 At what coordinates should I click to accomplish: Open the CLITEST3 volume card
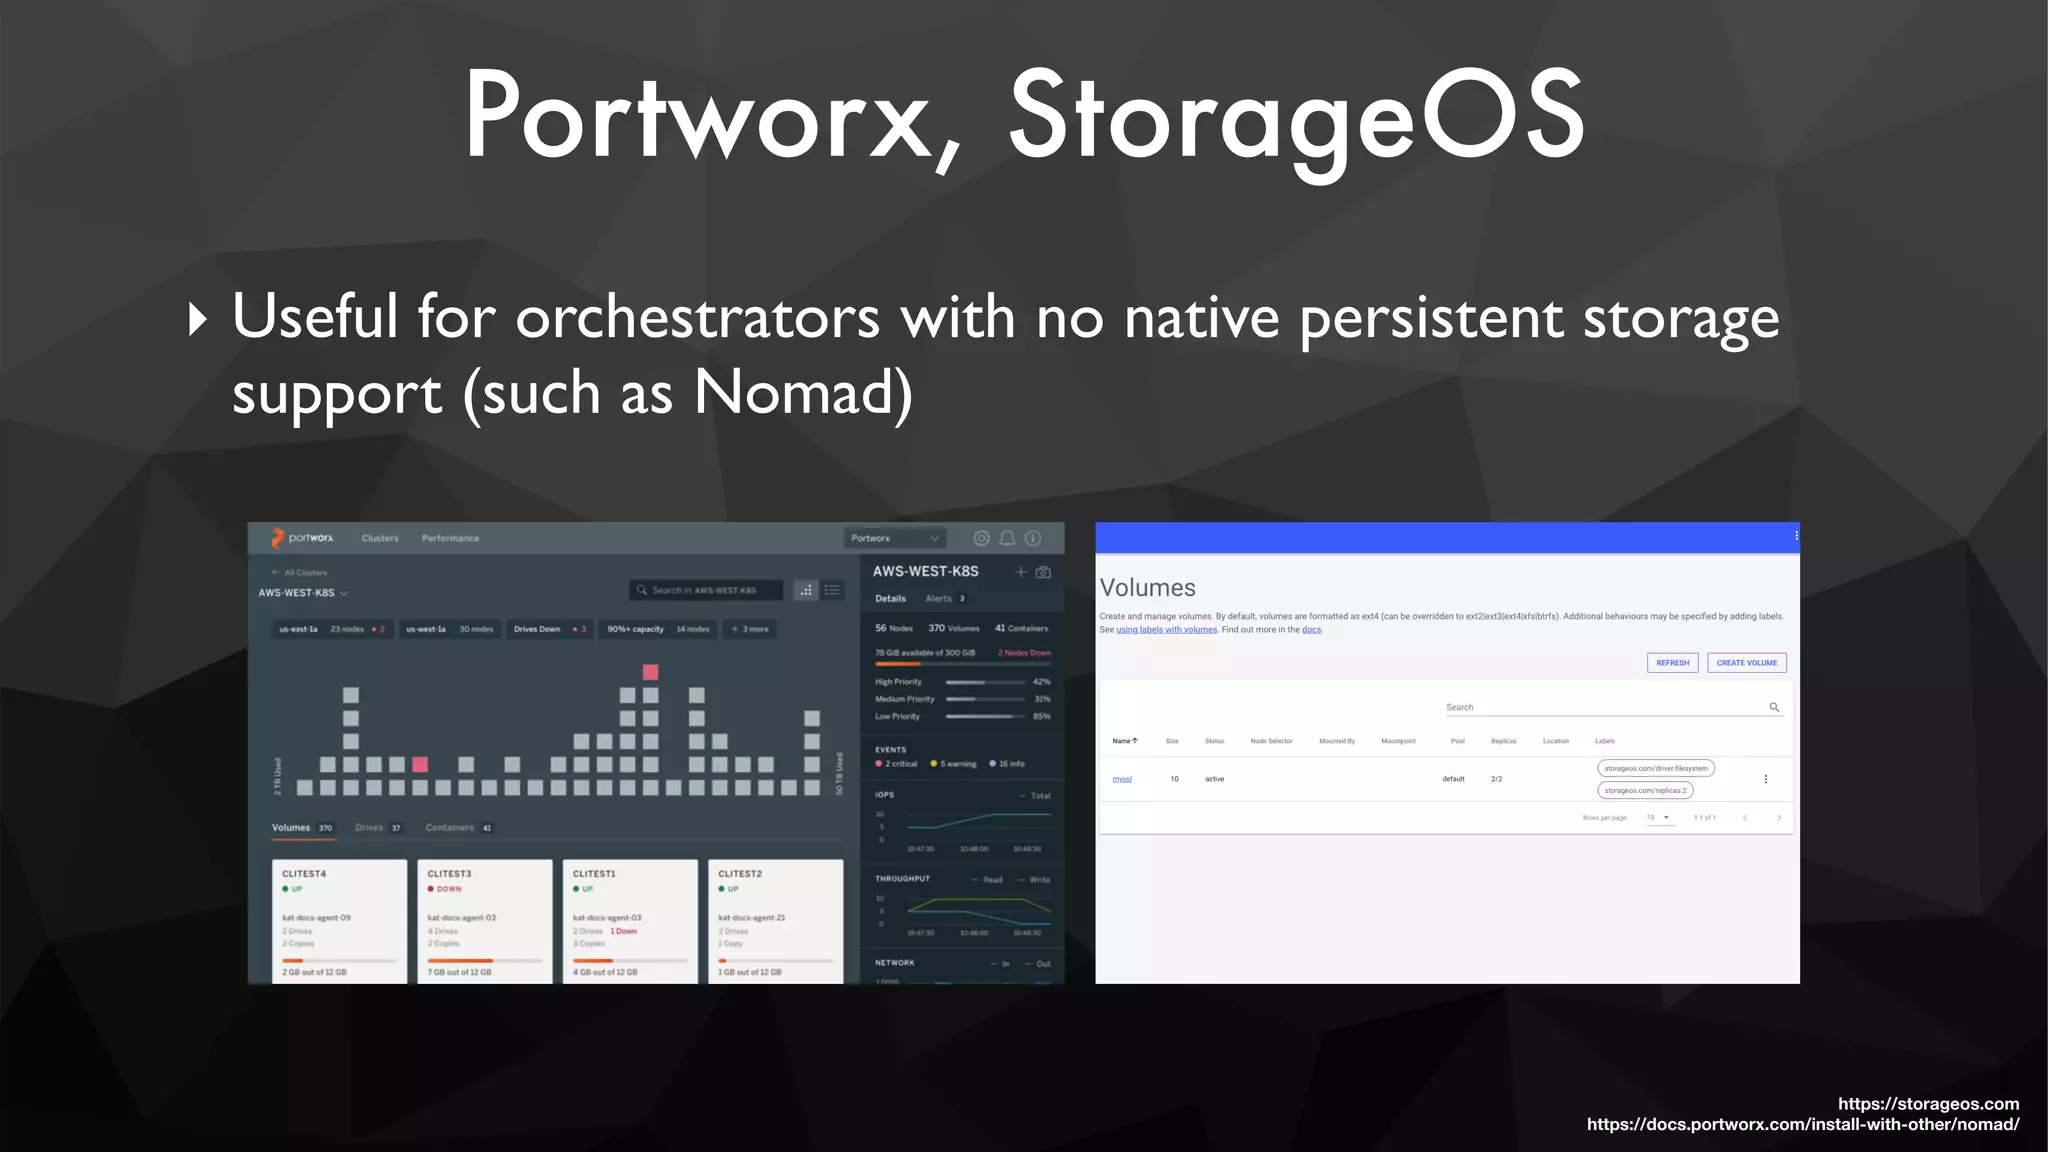pyautogui.click(x=484, y=921)
